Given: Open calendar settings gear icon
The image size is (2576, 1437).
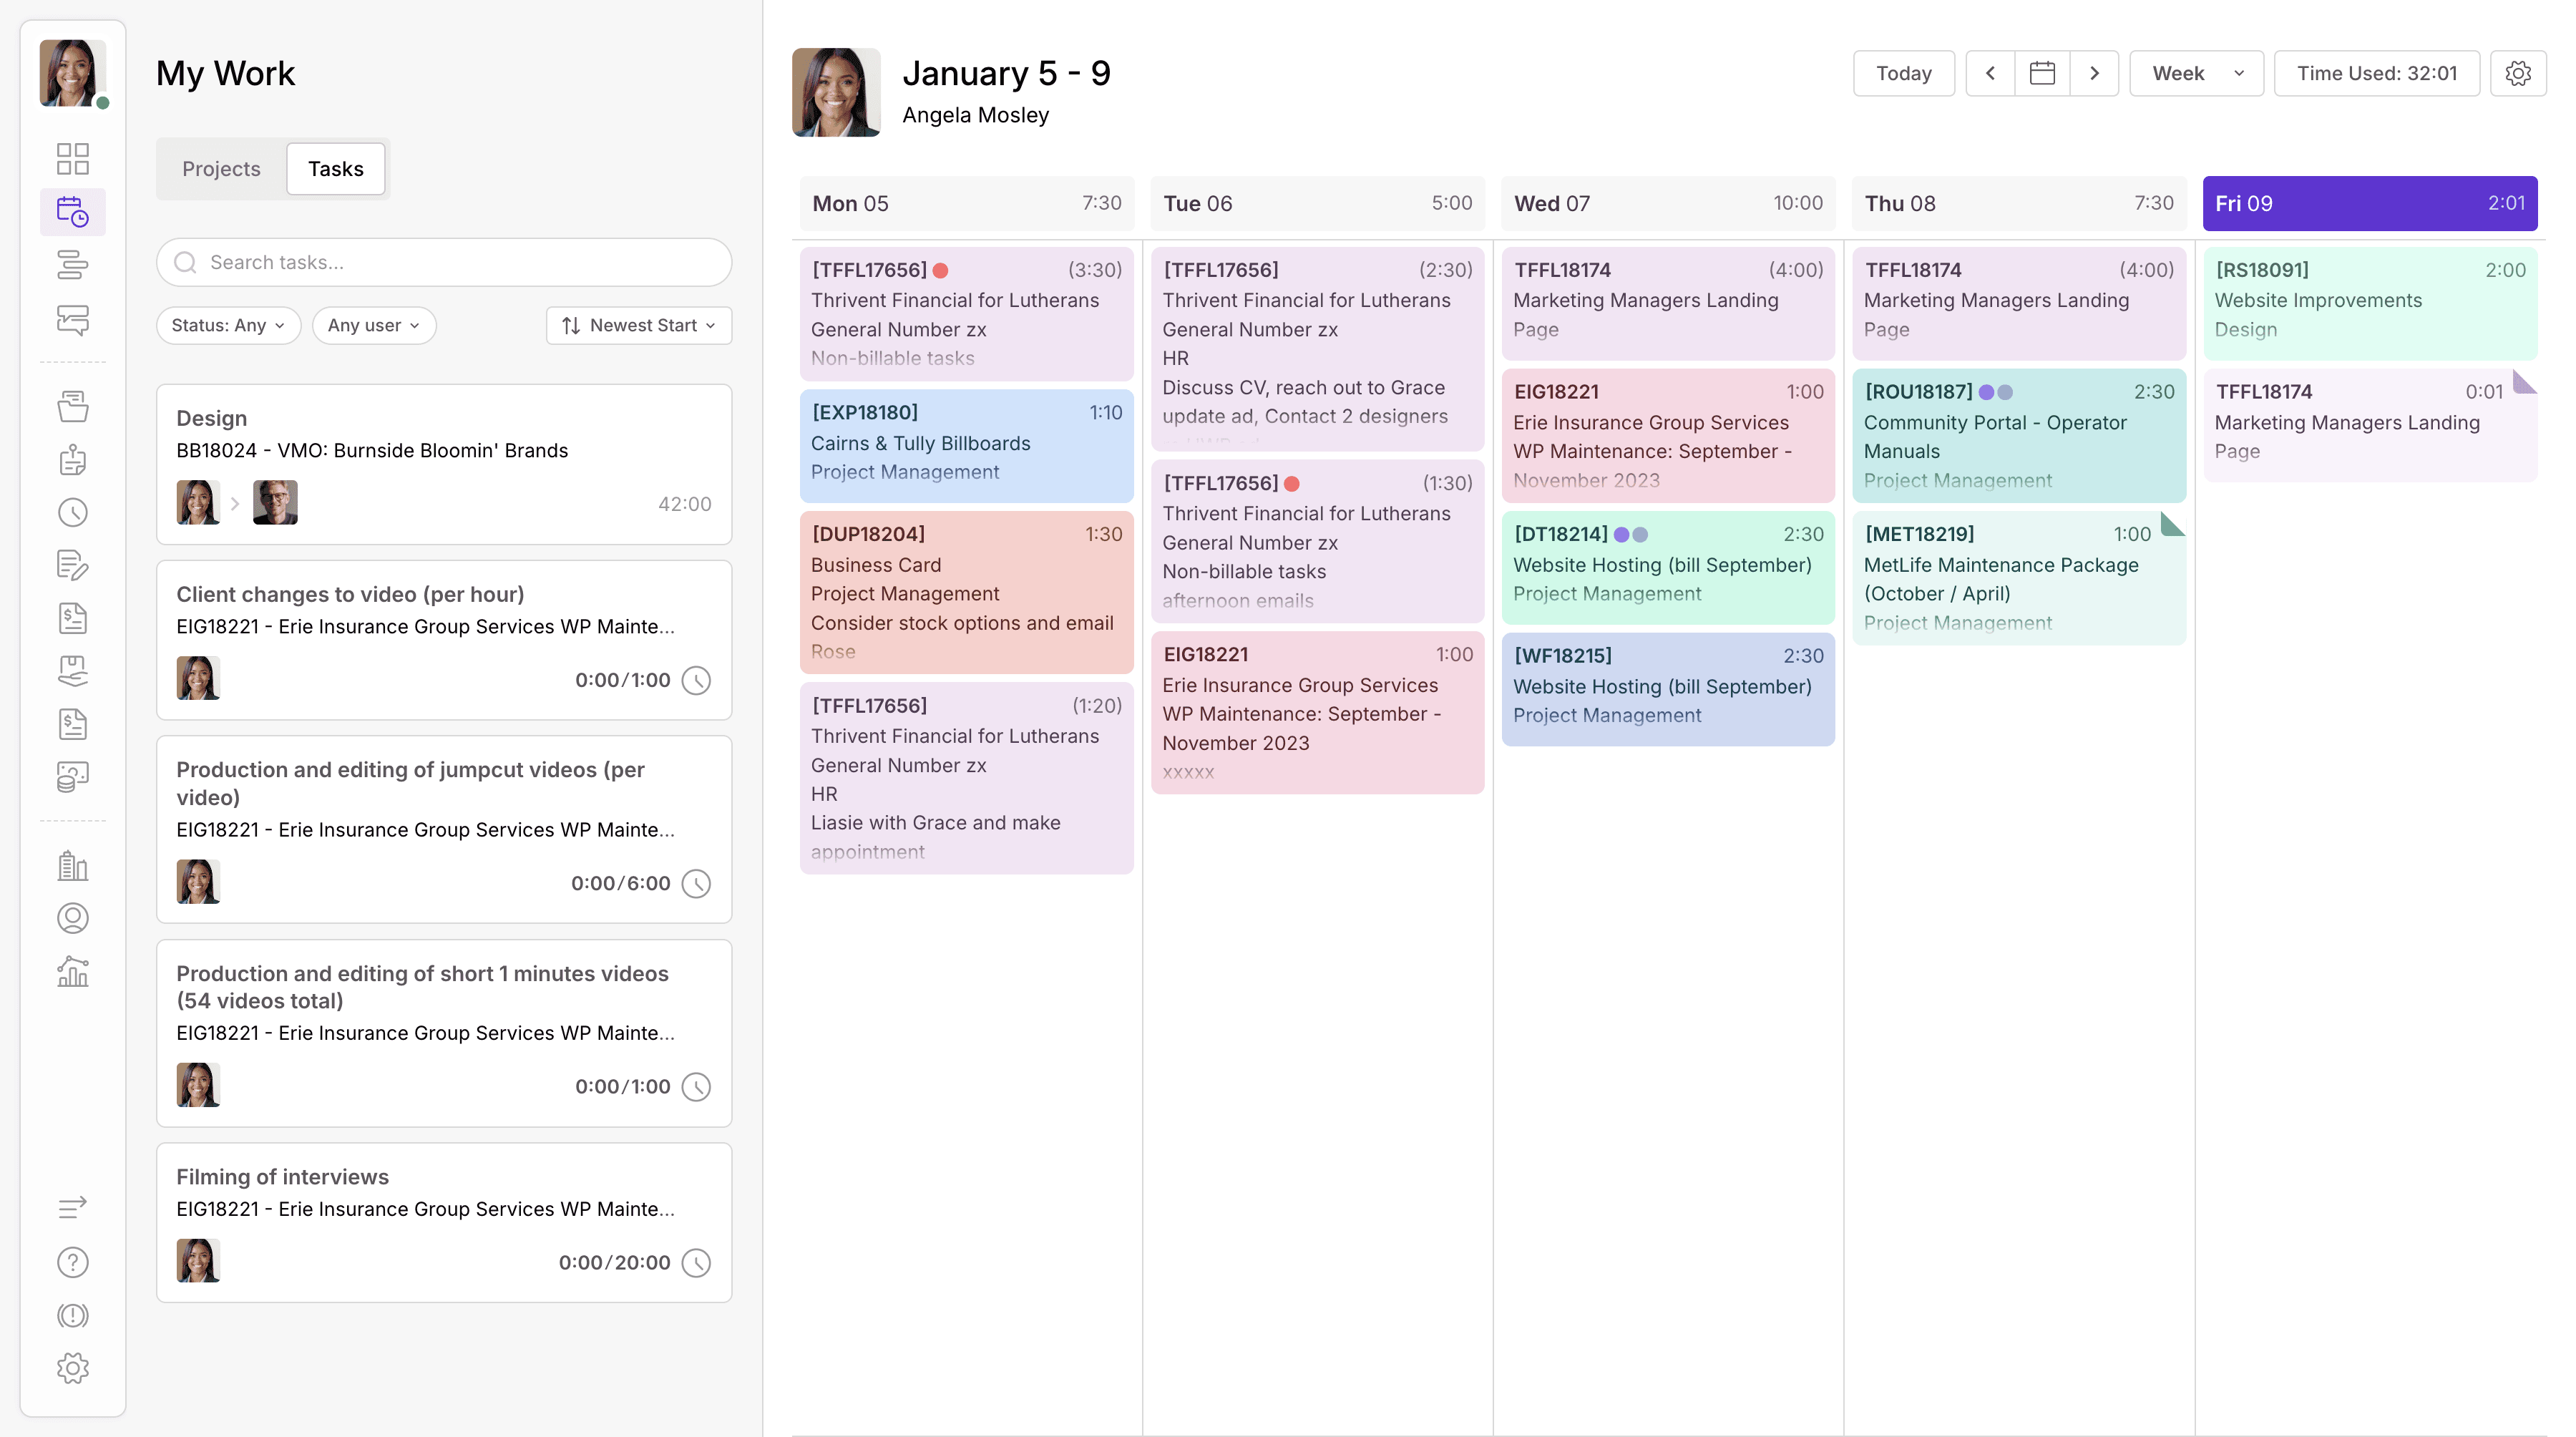Looking at the screenshot, I should pos(2518,73).
